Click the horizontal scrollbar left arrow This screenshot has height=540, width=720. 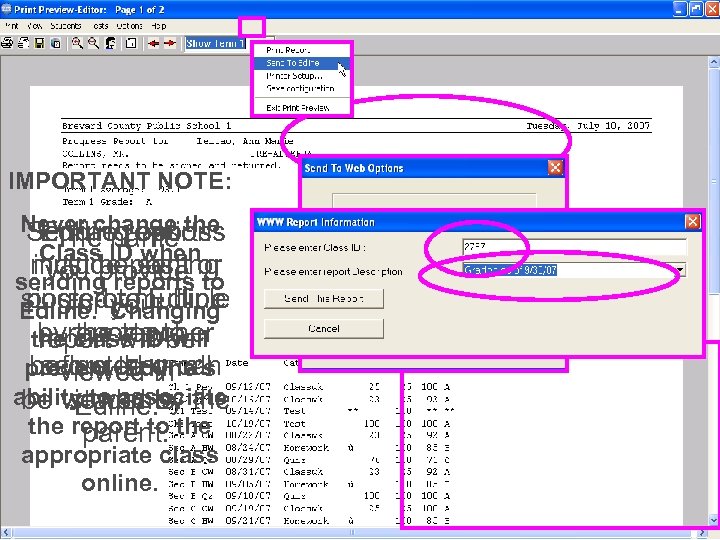pyautogui.click(x=6, y=533)
